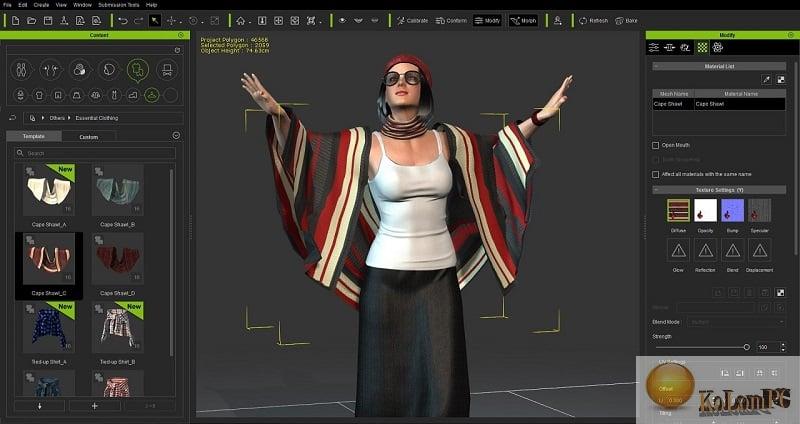Toggle the Open Mouth checkbox
The image size is (800, 424).
pos(656,145)
